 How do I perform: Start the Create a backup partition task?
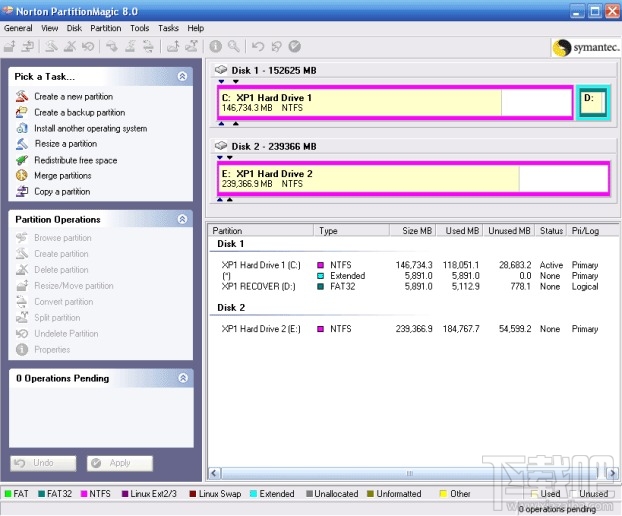tap(79, 112)
